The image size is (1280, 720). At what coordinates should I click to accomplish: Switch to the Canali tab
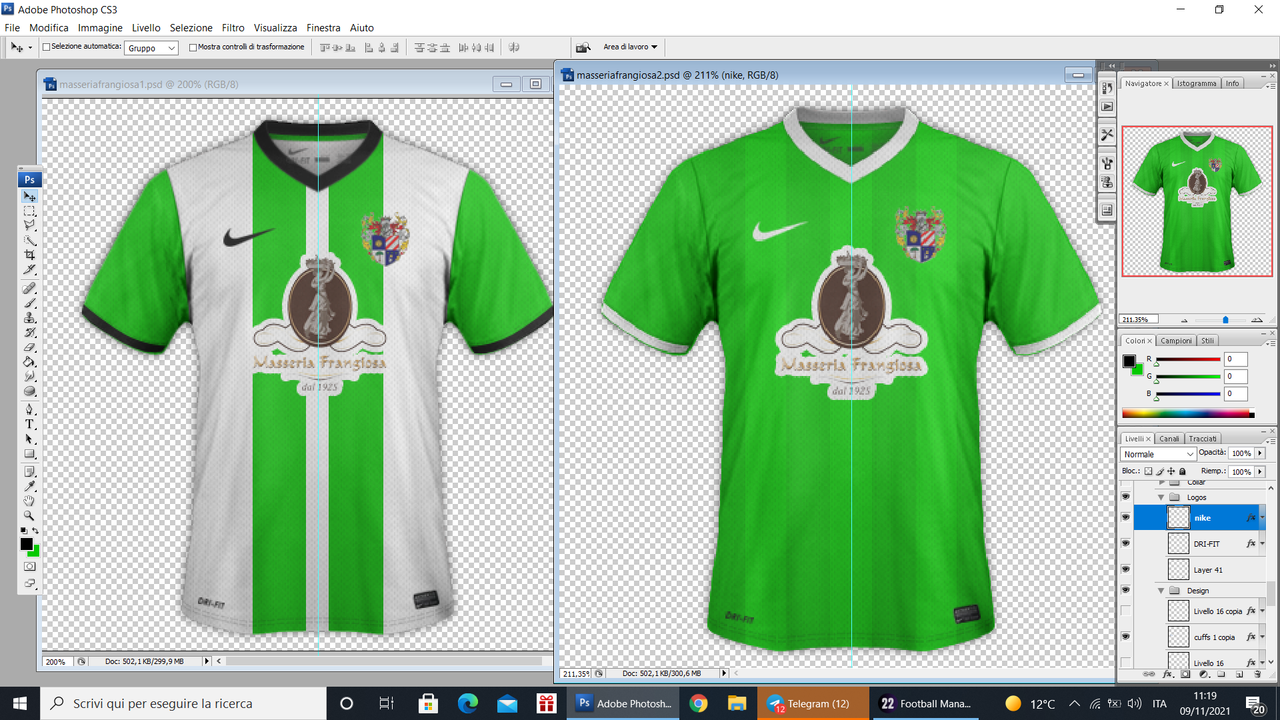[x=1169, y=439]
